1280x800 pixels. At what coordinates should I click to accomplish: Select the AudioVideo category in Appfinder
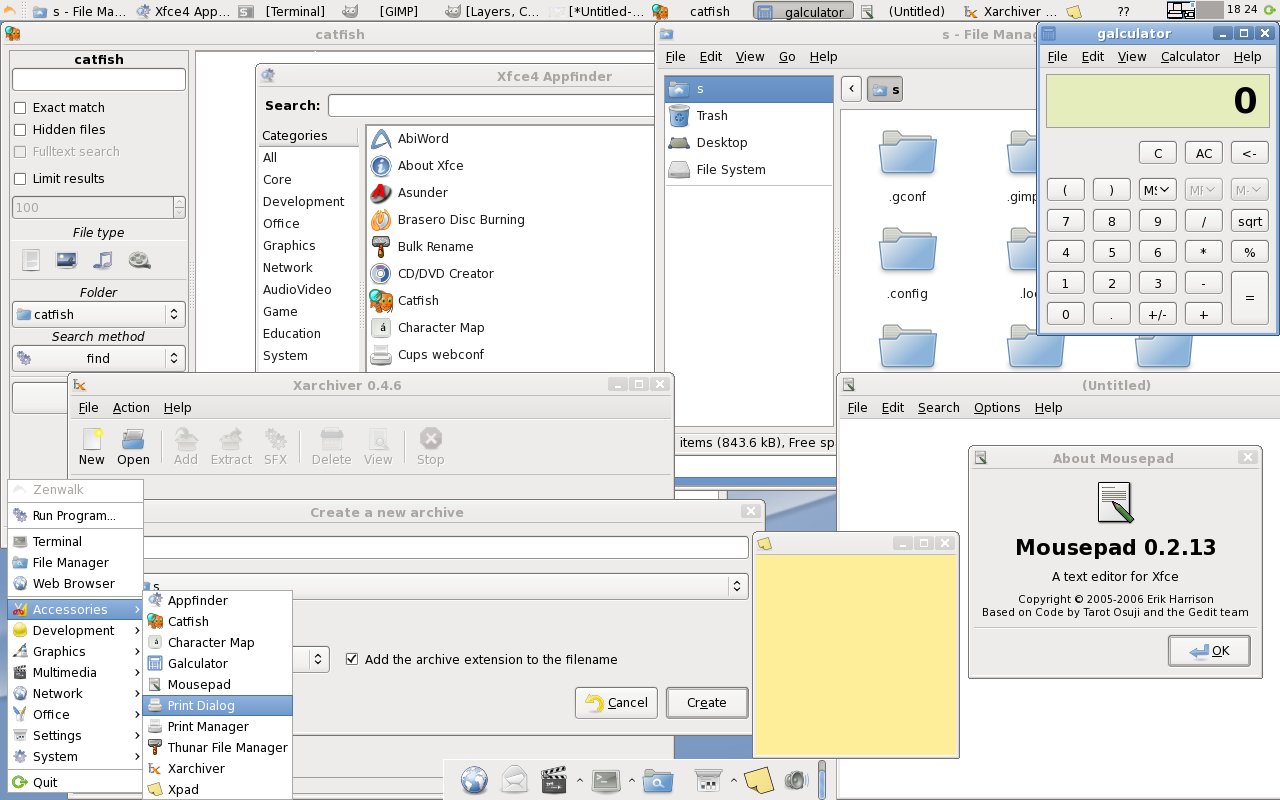(297, 290)
